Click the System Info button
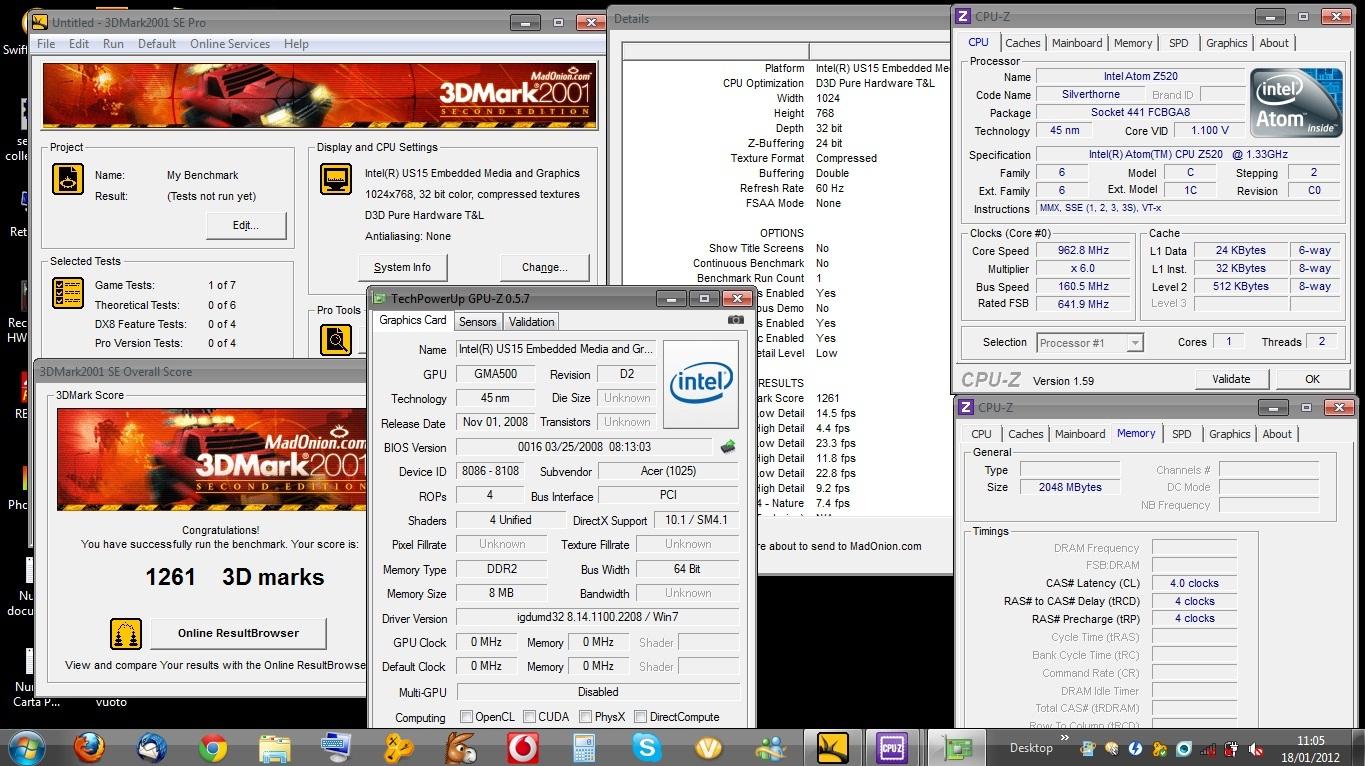 (x=402, y=267)
